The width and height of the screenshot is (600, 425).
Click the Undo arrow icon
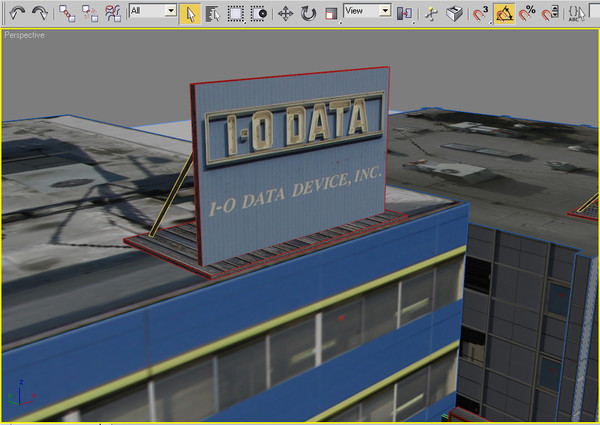17,13
